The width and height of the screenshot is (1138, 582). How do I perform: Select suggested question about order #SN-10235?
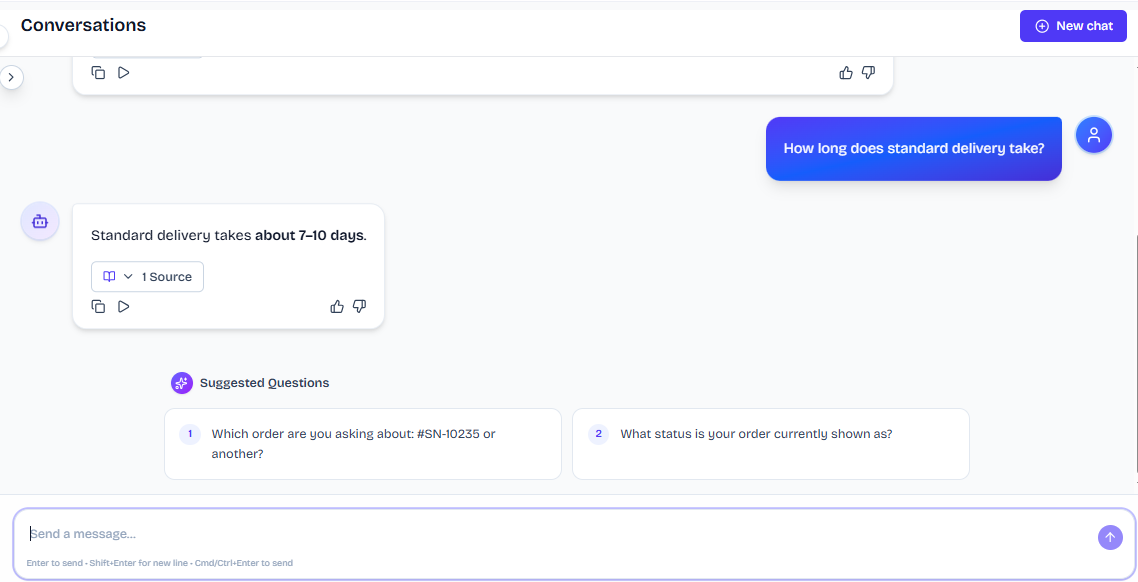point(363,443)
